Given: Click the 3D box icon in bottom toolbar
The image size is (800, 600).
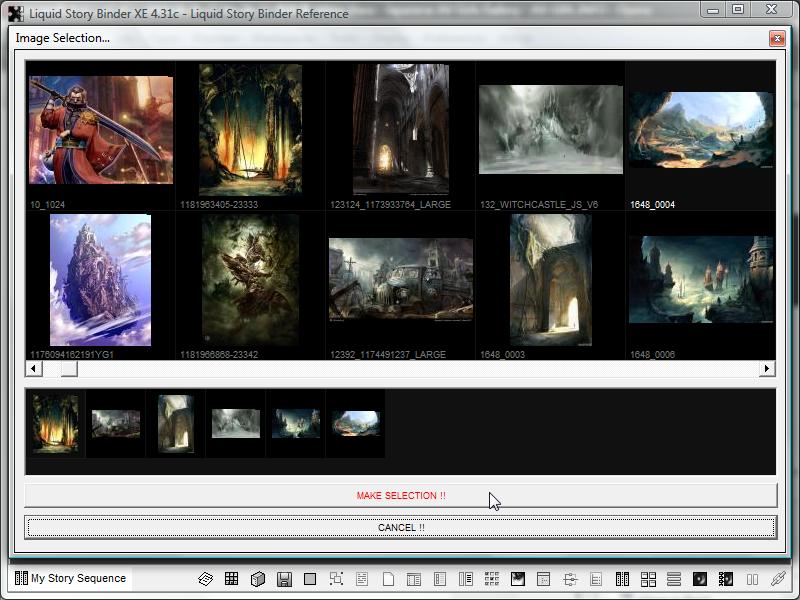Looking at the screenshot, I should [257, 579].
